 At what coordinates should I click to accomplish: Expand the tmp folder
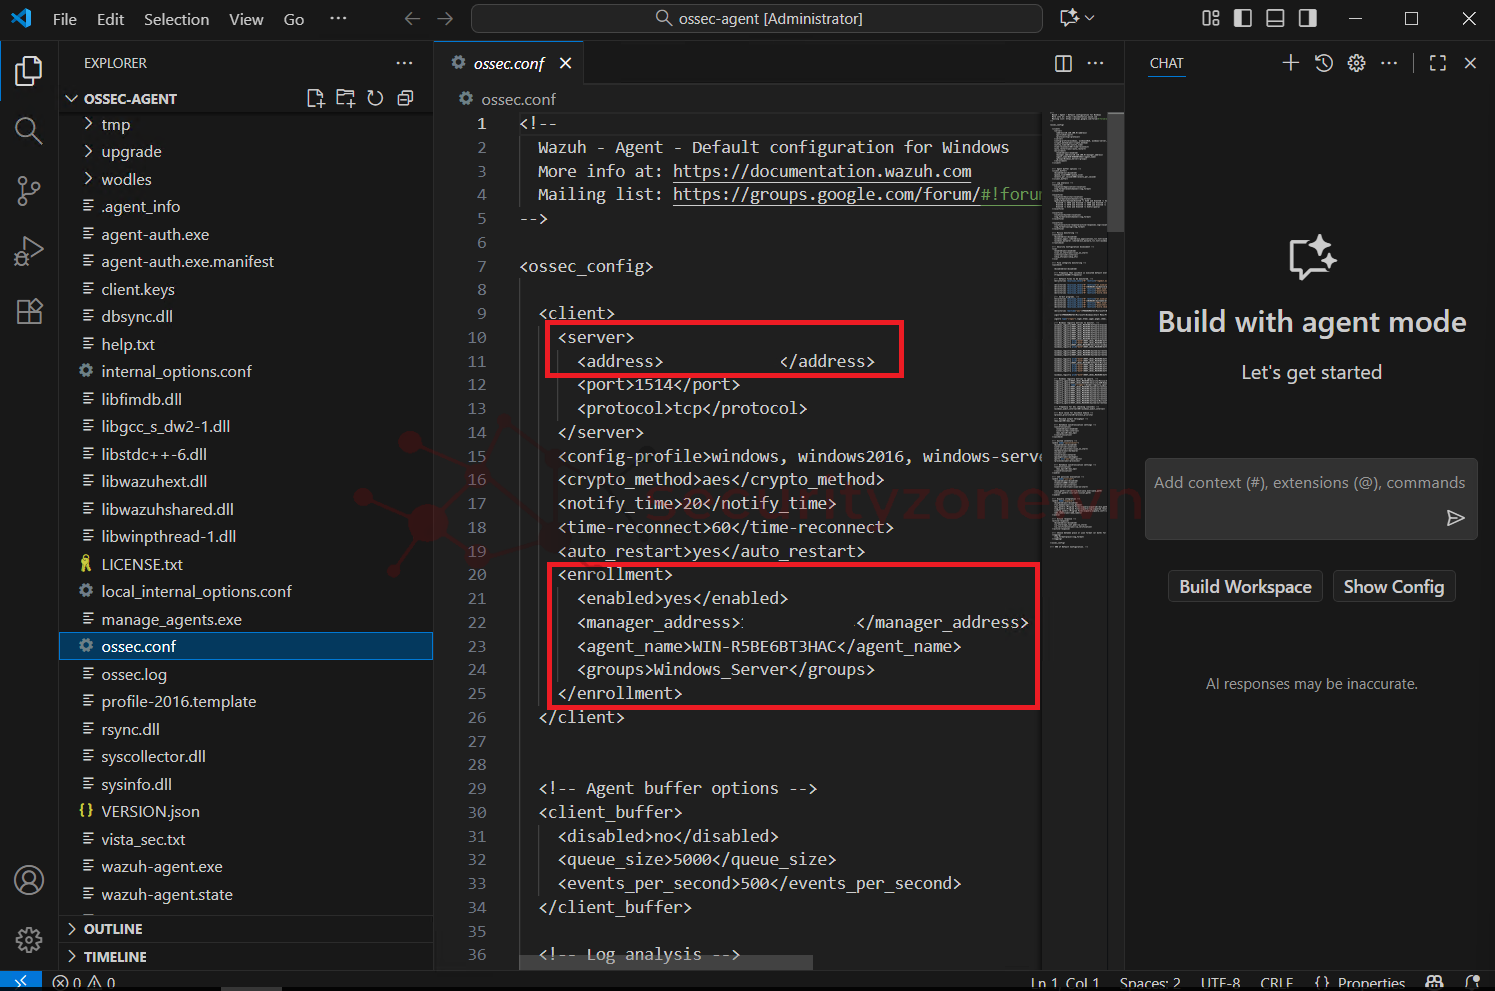pos(115,124)
